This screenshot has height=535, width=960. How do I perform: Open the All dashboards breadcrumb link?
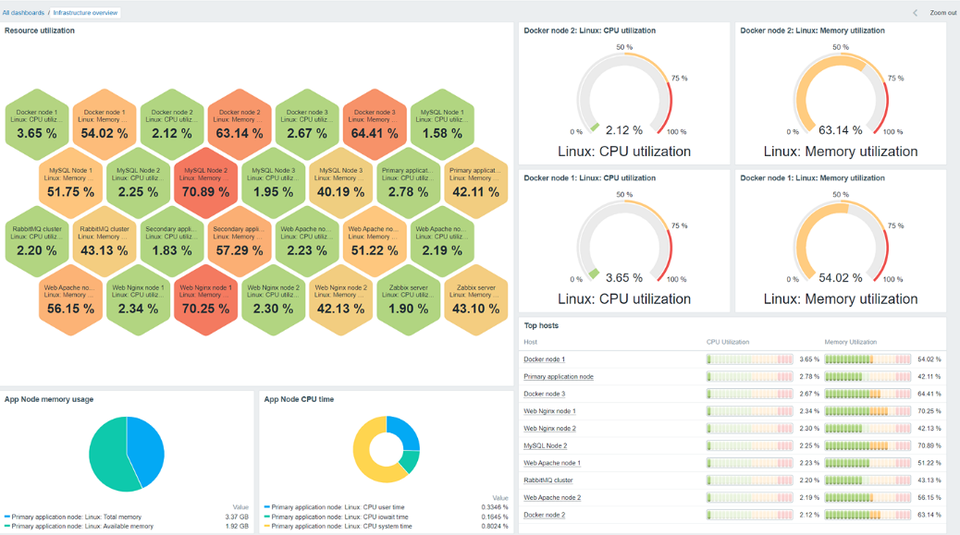click(x=23, y=12)
